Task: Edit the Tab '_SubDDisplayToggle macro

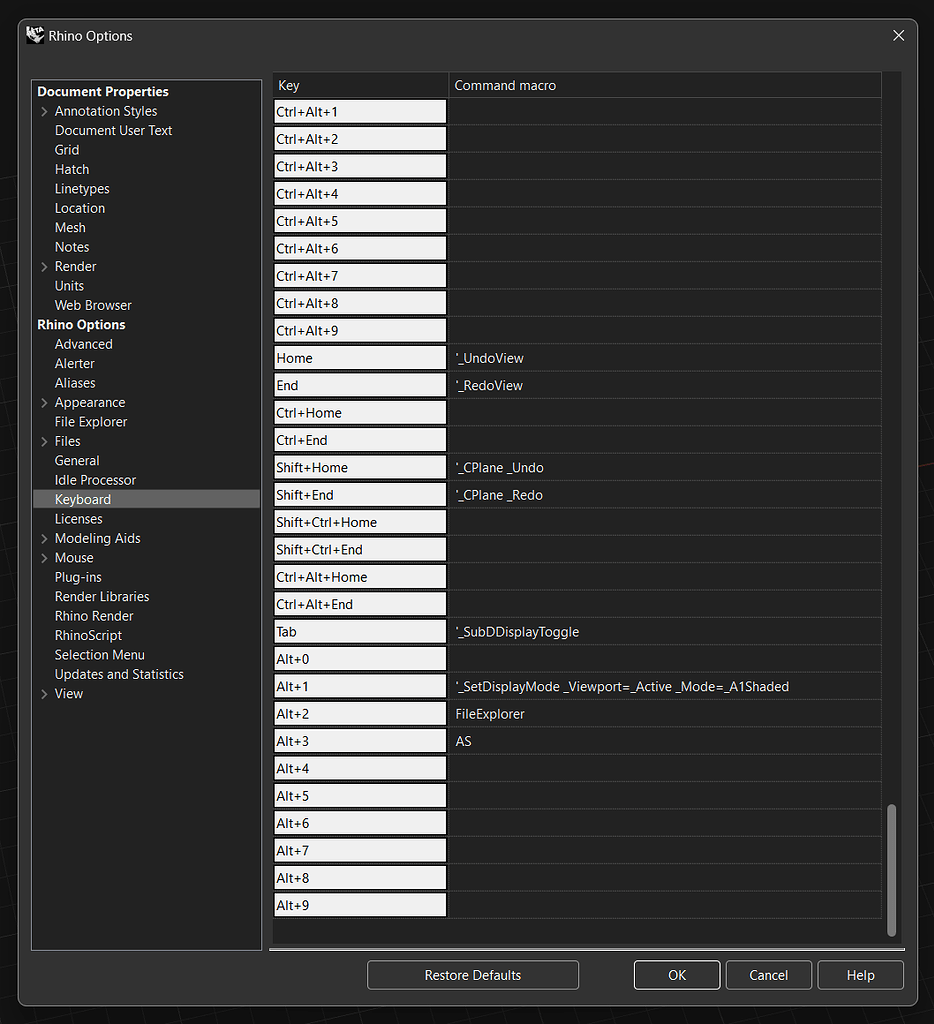Action: pos(665,632)
